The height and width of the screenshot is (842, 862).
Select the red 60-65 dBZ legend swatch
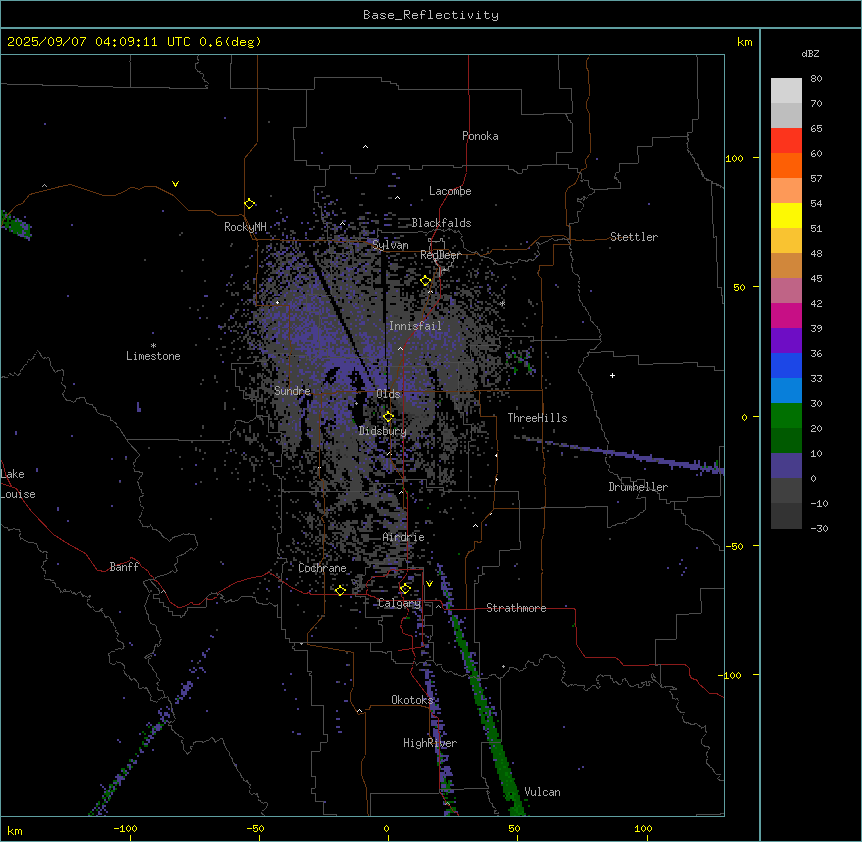[x=786, y=141]
